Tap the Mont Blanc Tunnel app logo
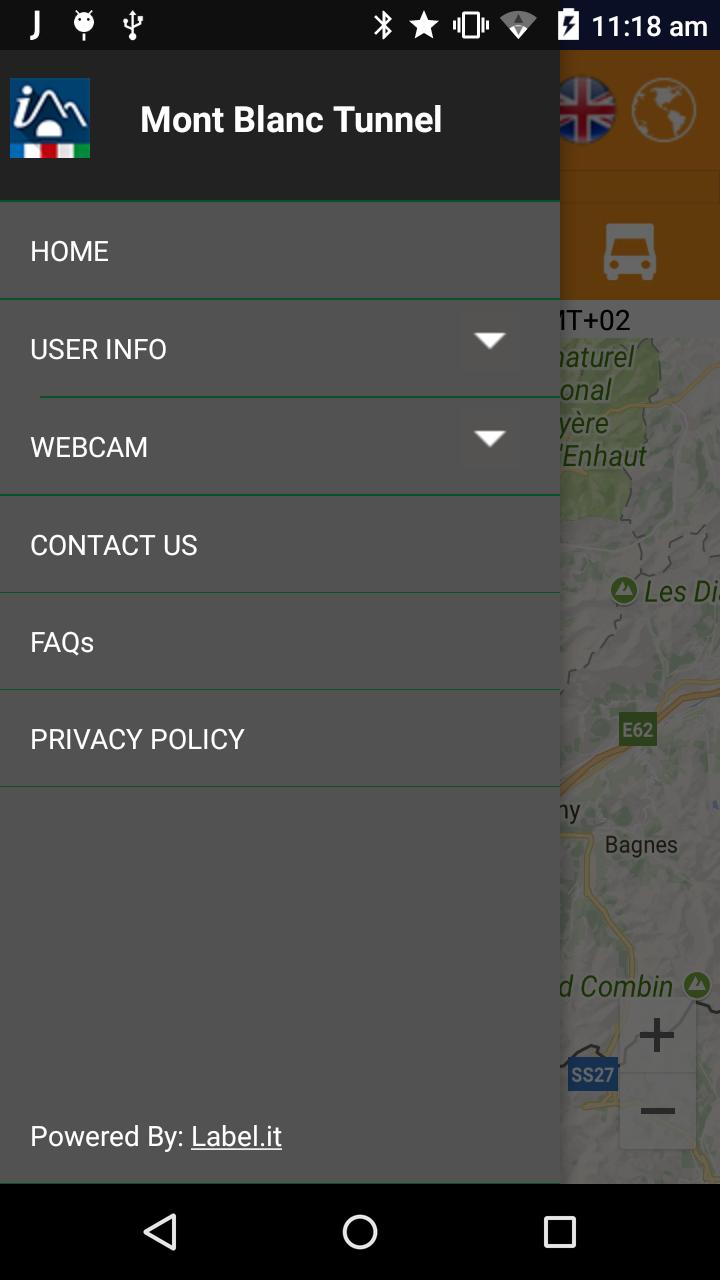The height and width of the screenshot is (1280, 720). pos(50,118)
